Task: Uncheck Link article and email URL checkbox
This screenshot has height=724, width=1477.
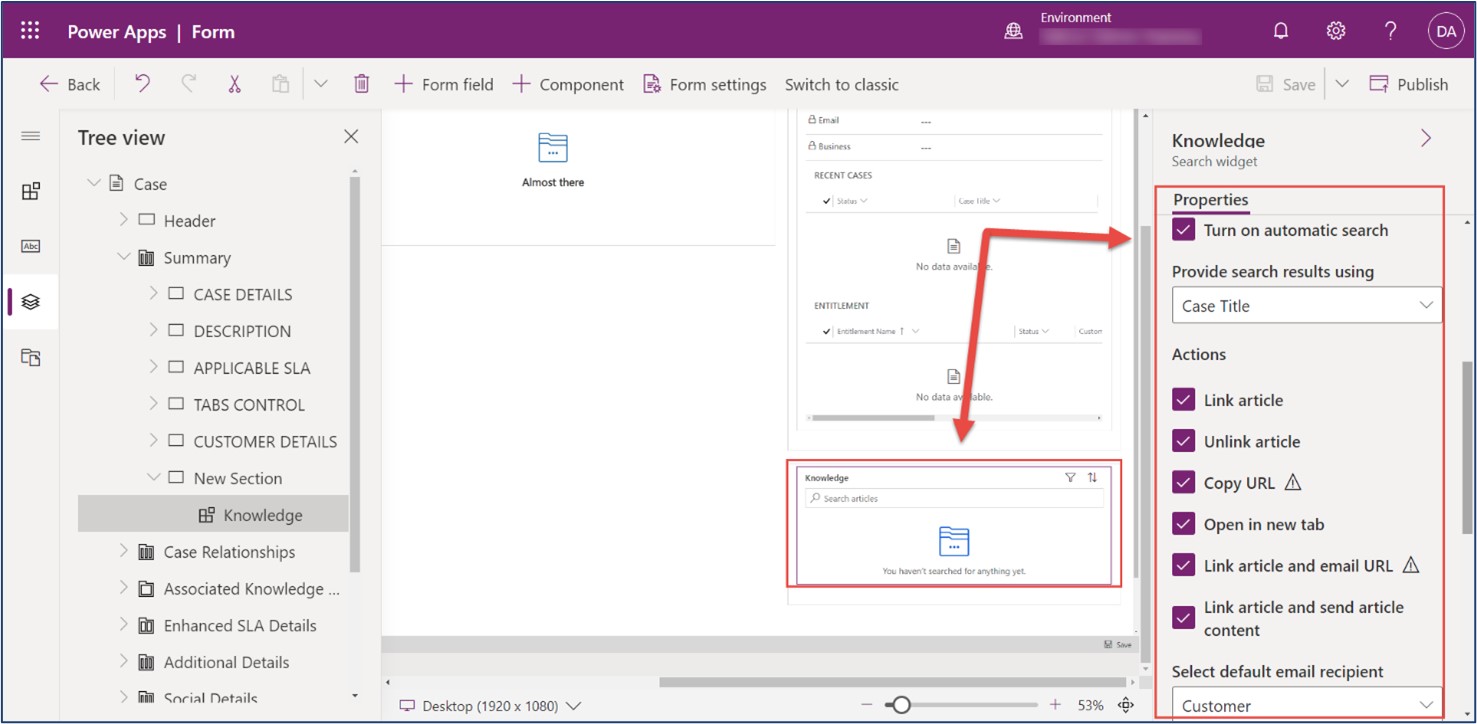Action: (1184, 566)
